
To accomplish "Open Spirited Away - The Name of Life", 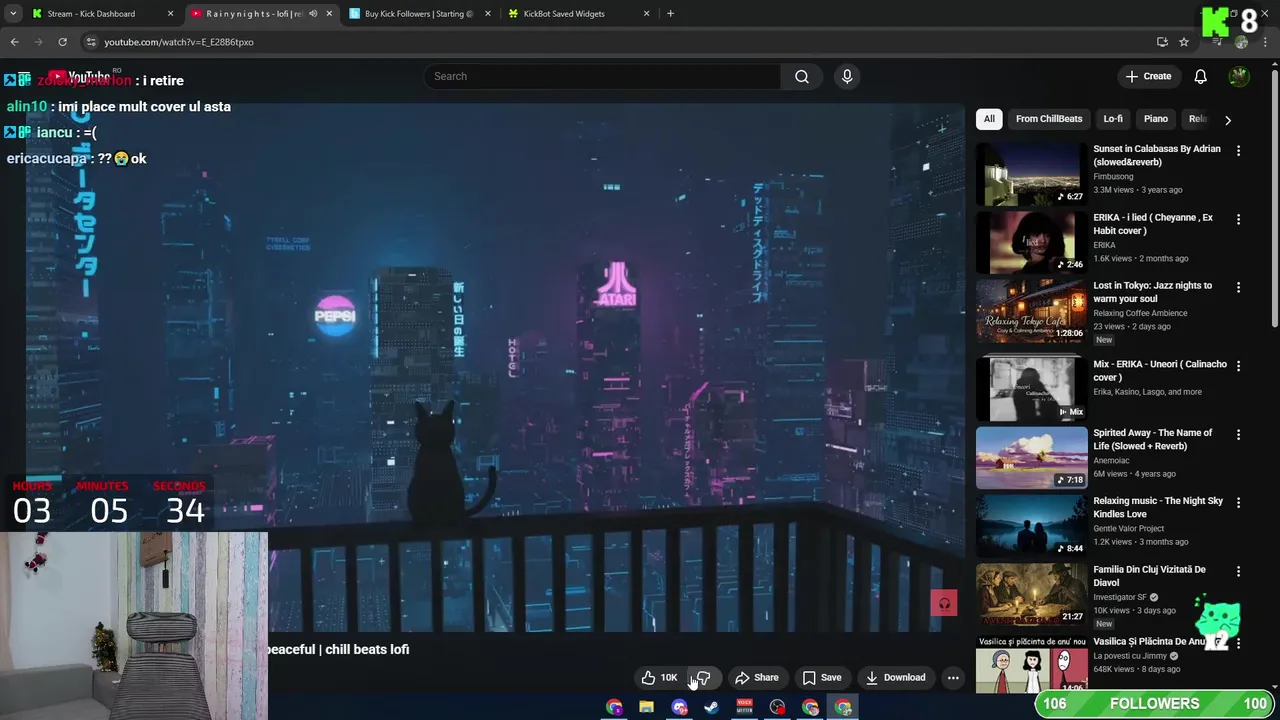I will [x=1153, y=439].
